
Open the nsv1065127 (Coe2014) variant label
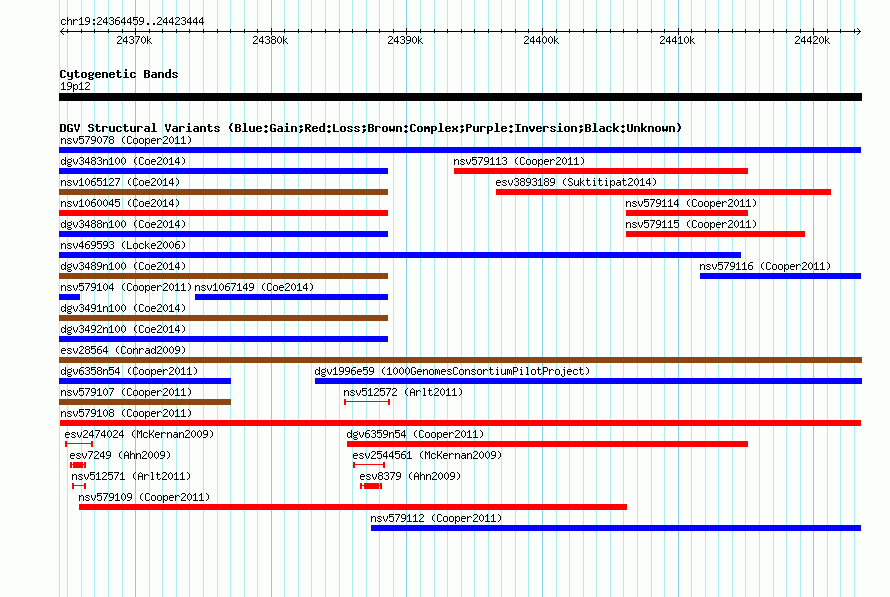[x=120, y=182]
